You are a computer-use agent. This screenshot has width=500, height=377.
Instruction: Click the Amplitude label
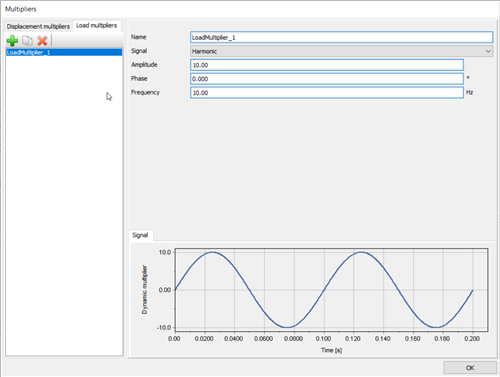pyautogui.click(x=144, y=65)
